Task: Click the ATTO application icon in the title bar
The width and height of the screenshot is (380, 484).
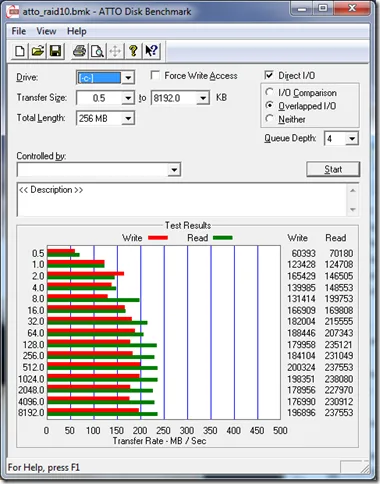Action: 12,12
